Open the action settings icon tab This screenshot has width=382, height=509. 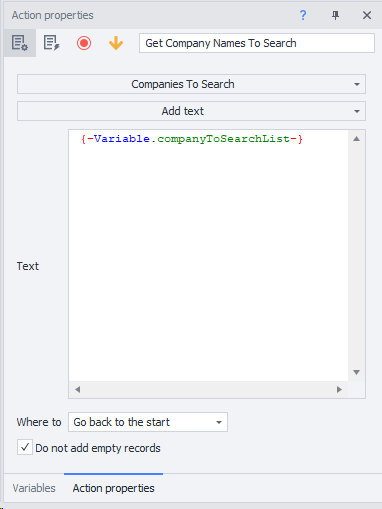pos(20,43)
